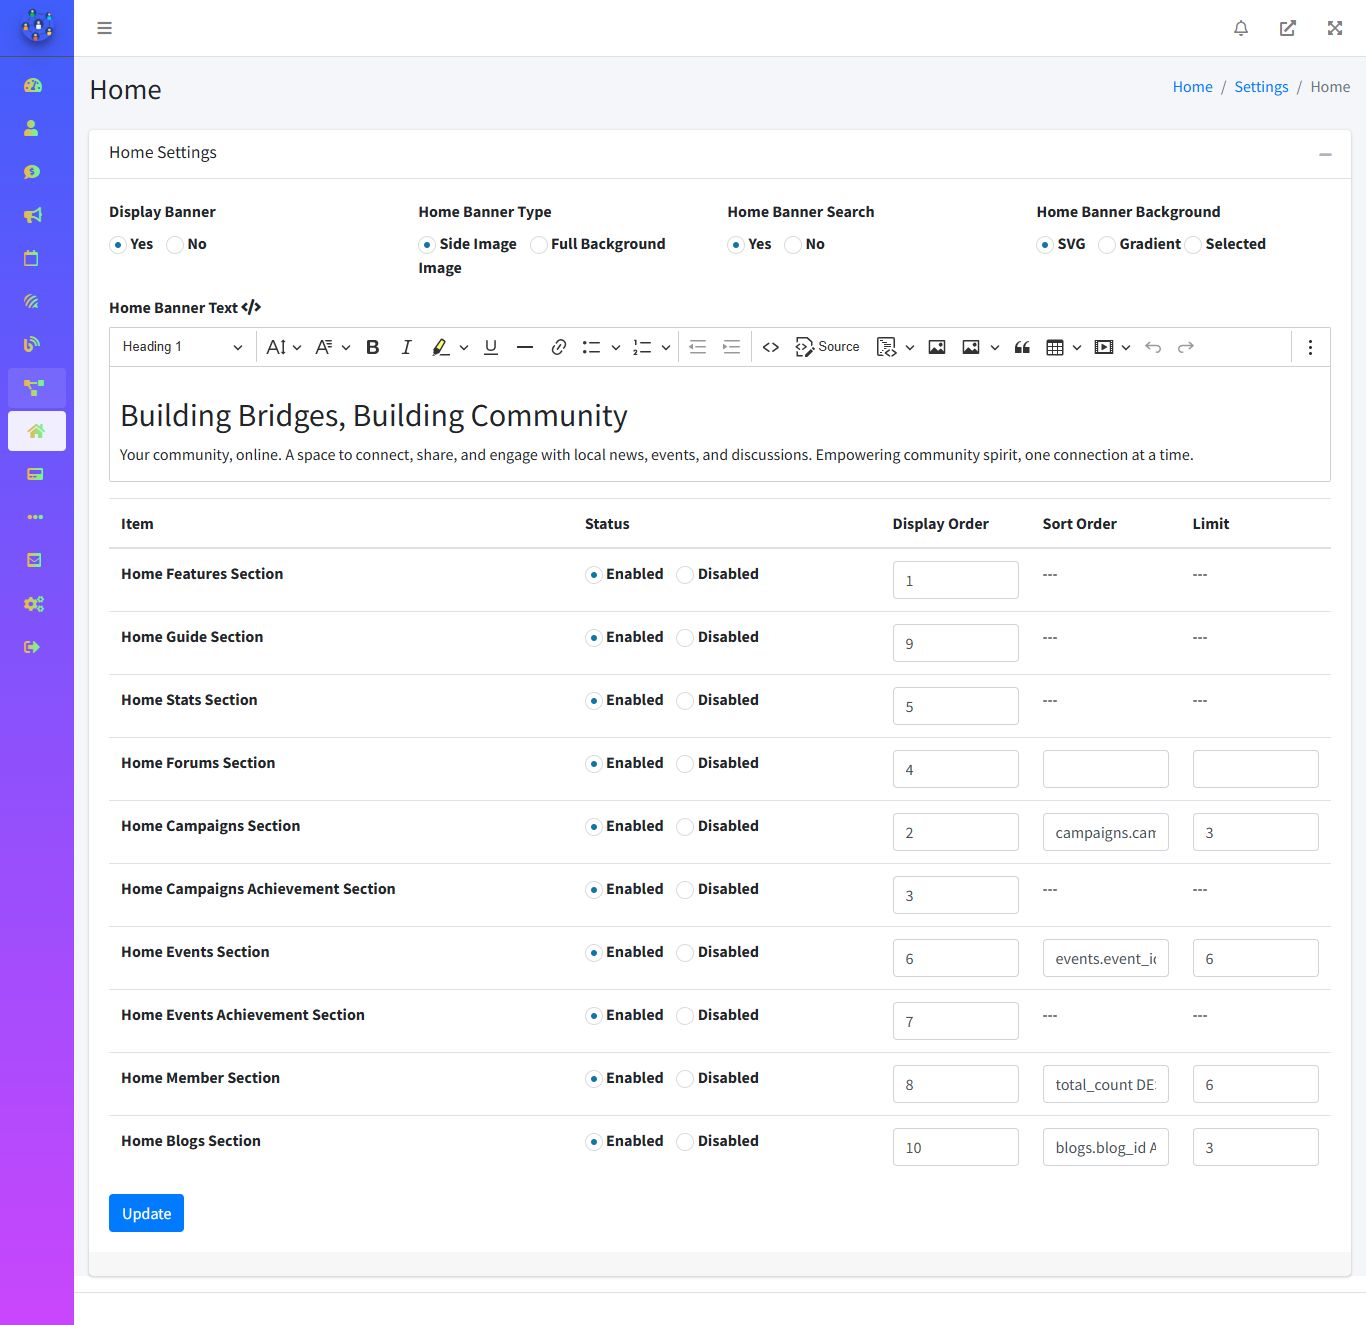Collapse the Home Settings panel
This screenshot has width=1366, height=1325.
coord(1325,154)
